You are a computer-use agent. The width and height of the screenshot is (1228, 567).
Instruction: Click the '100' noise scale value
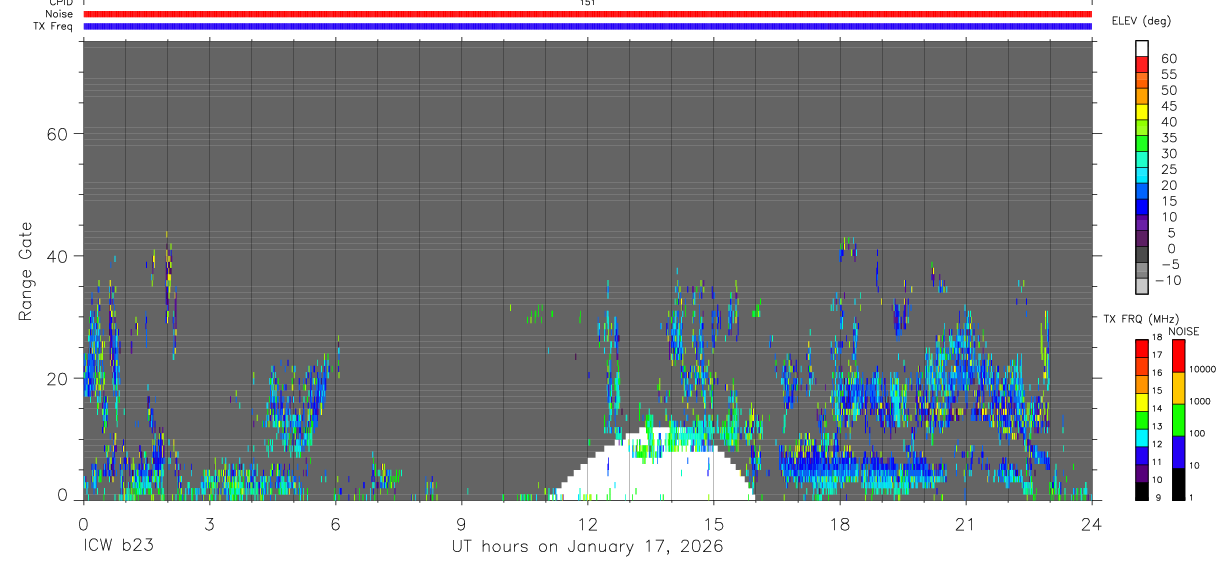tap(1198, 434)
